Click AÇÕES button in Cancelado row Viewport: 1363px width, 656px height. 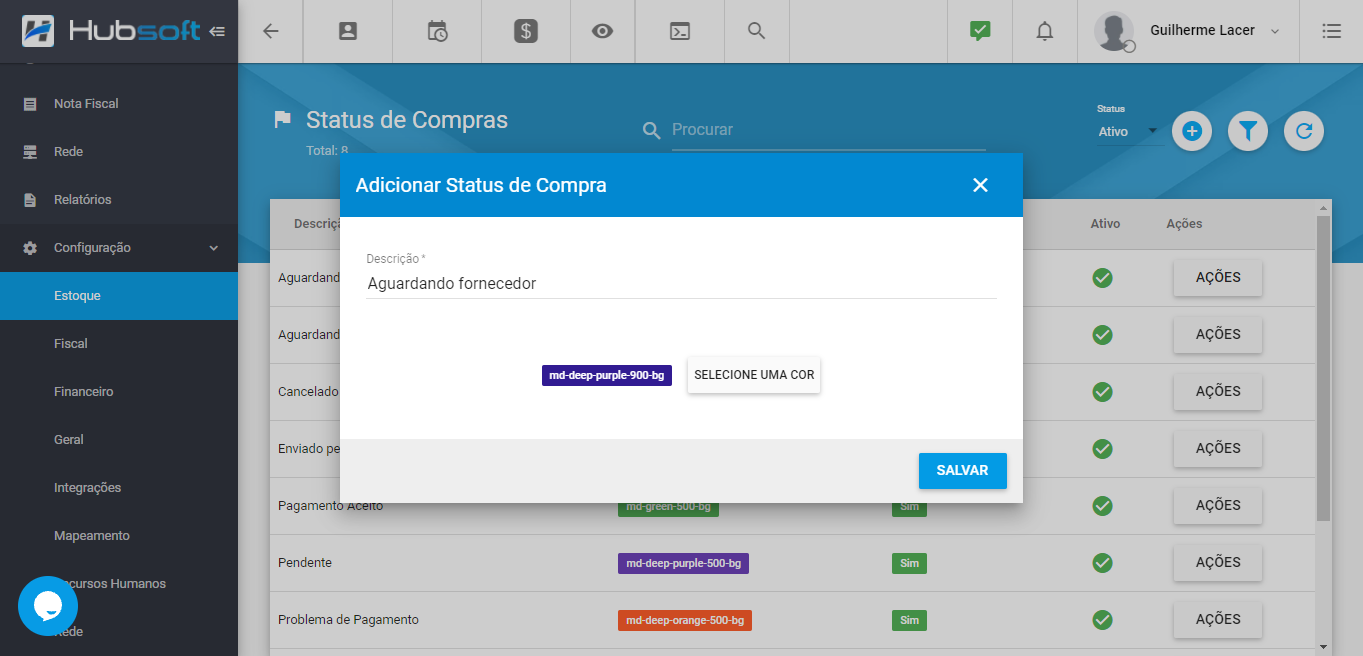coord(1218,392)
